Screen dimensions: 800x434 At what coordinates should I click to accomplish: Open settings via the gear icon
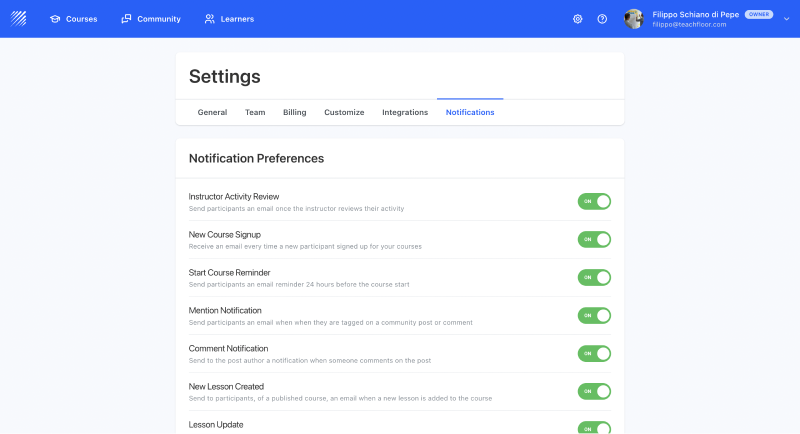[578, 19]
